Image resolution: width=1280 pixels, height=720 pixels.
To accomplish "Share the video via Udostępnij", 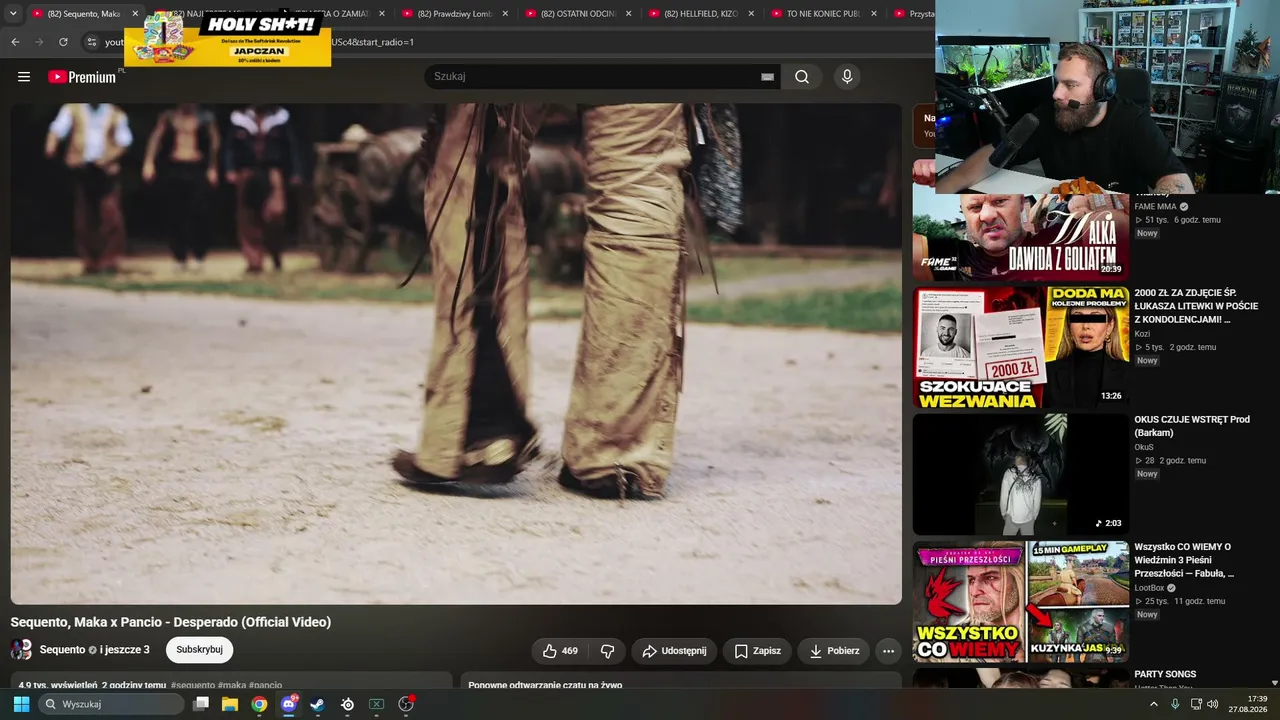I will click(x=674, y=651).
